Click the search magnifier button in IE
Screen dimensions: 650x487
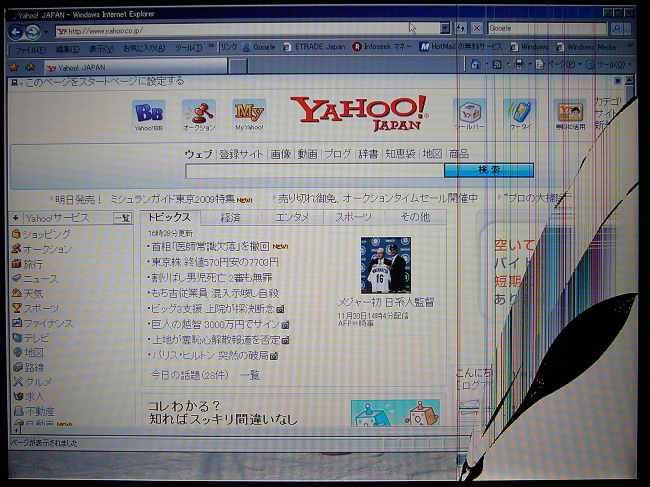618,28
